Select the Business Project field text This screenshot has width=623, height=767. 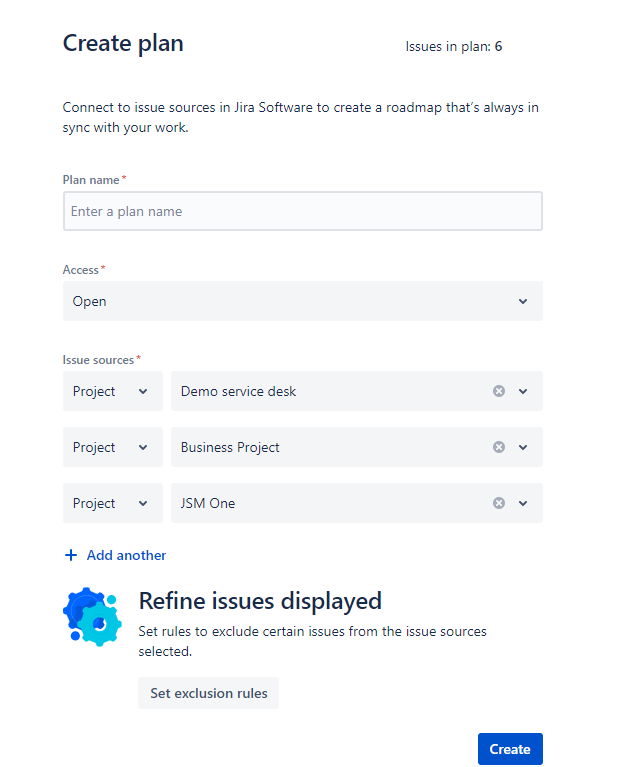(230, 447)
